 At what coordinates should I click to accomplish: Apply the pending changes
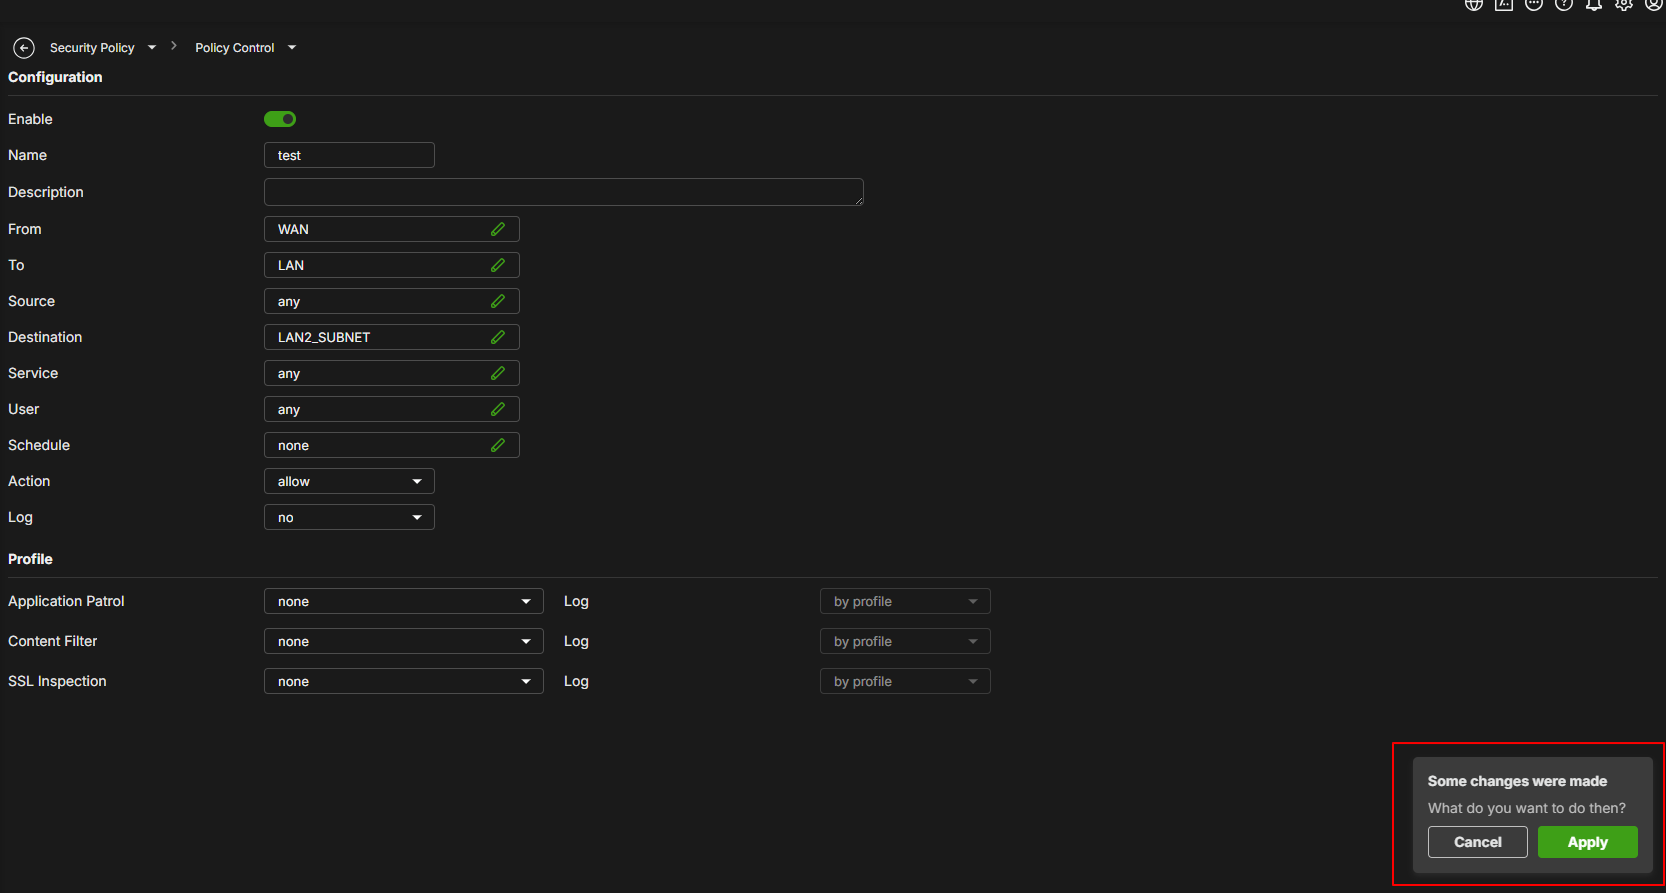tap(1588, 842)
